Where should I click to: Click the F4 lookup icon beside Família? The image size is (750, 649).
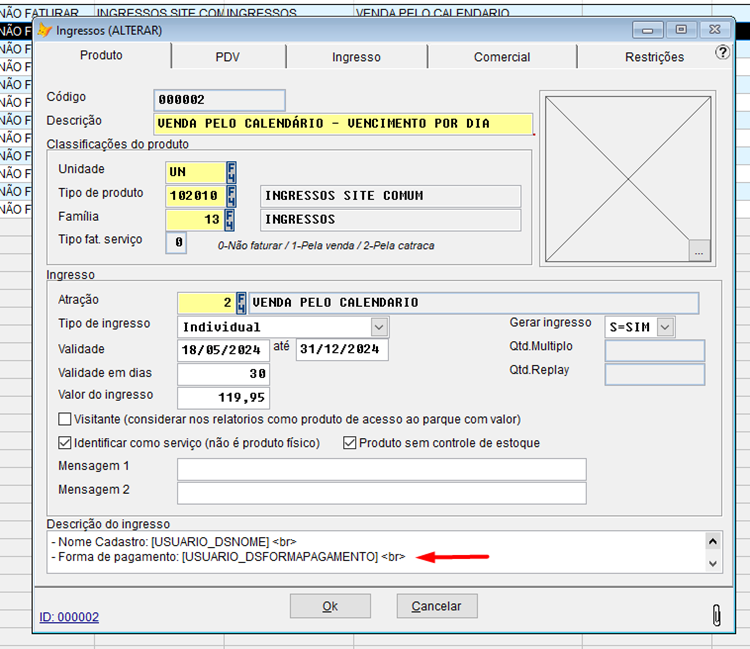231,219
